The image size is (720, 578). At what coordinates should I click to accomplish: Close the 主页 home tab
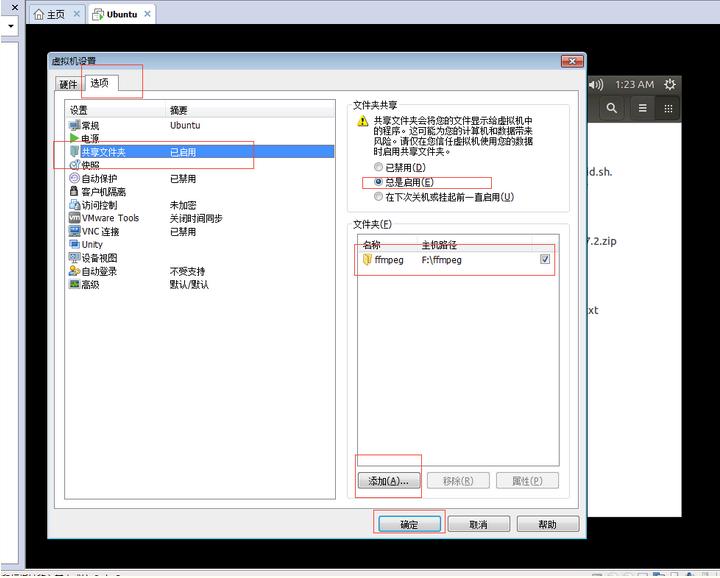77,14
